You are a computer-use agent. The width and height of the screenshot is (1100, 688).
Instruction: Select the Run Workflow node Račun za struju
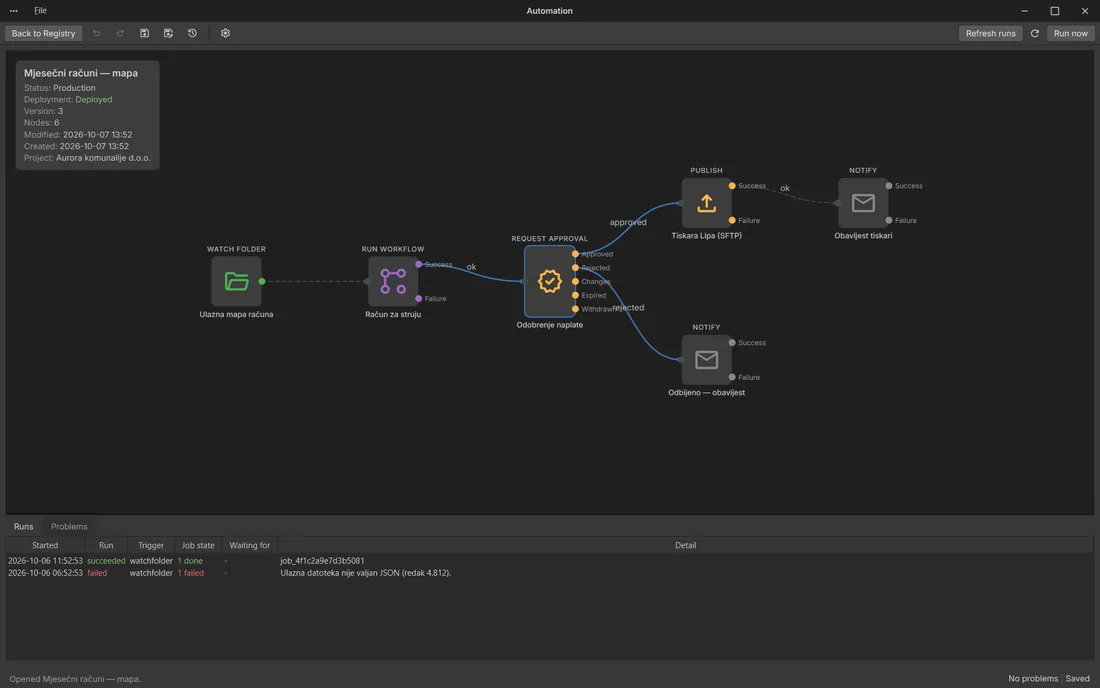tap(393, 281)
